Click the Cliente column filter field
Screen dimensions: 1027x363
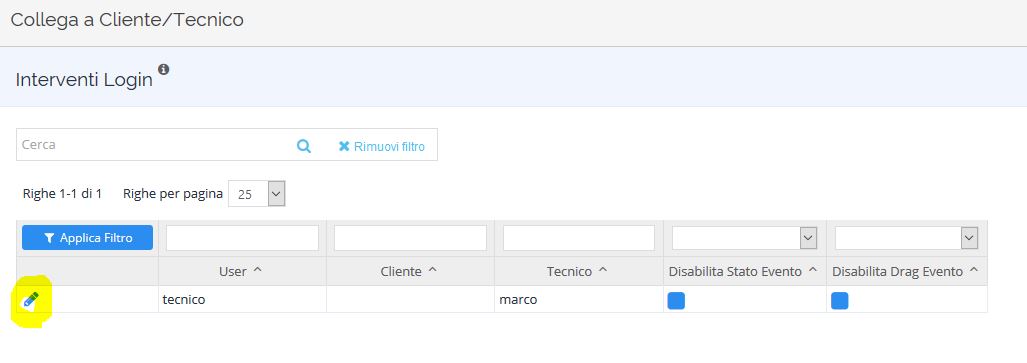[x=410, y=238]
